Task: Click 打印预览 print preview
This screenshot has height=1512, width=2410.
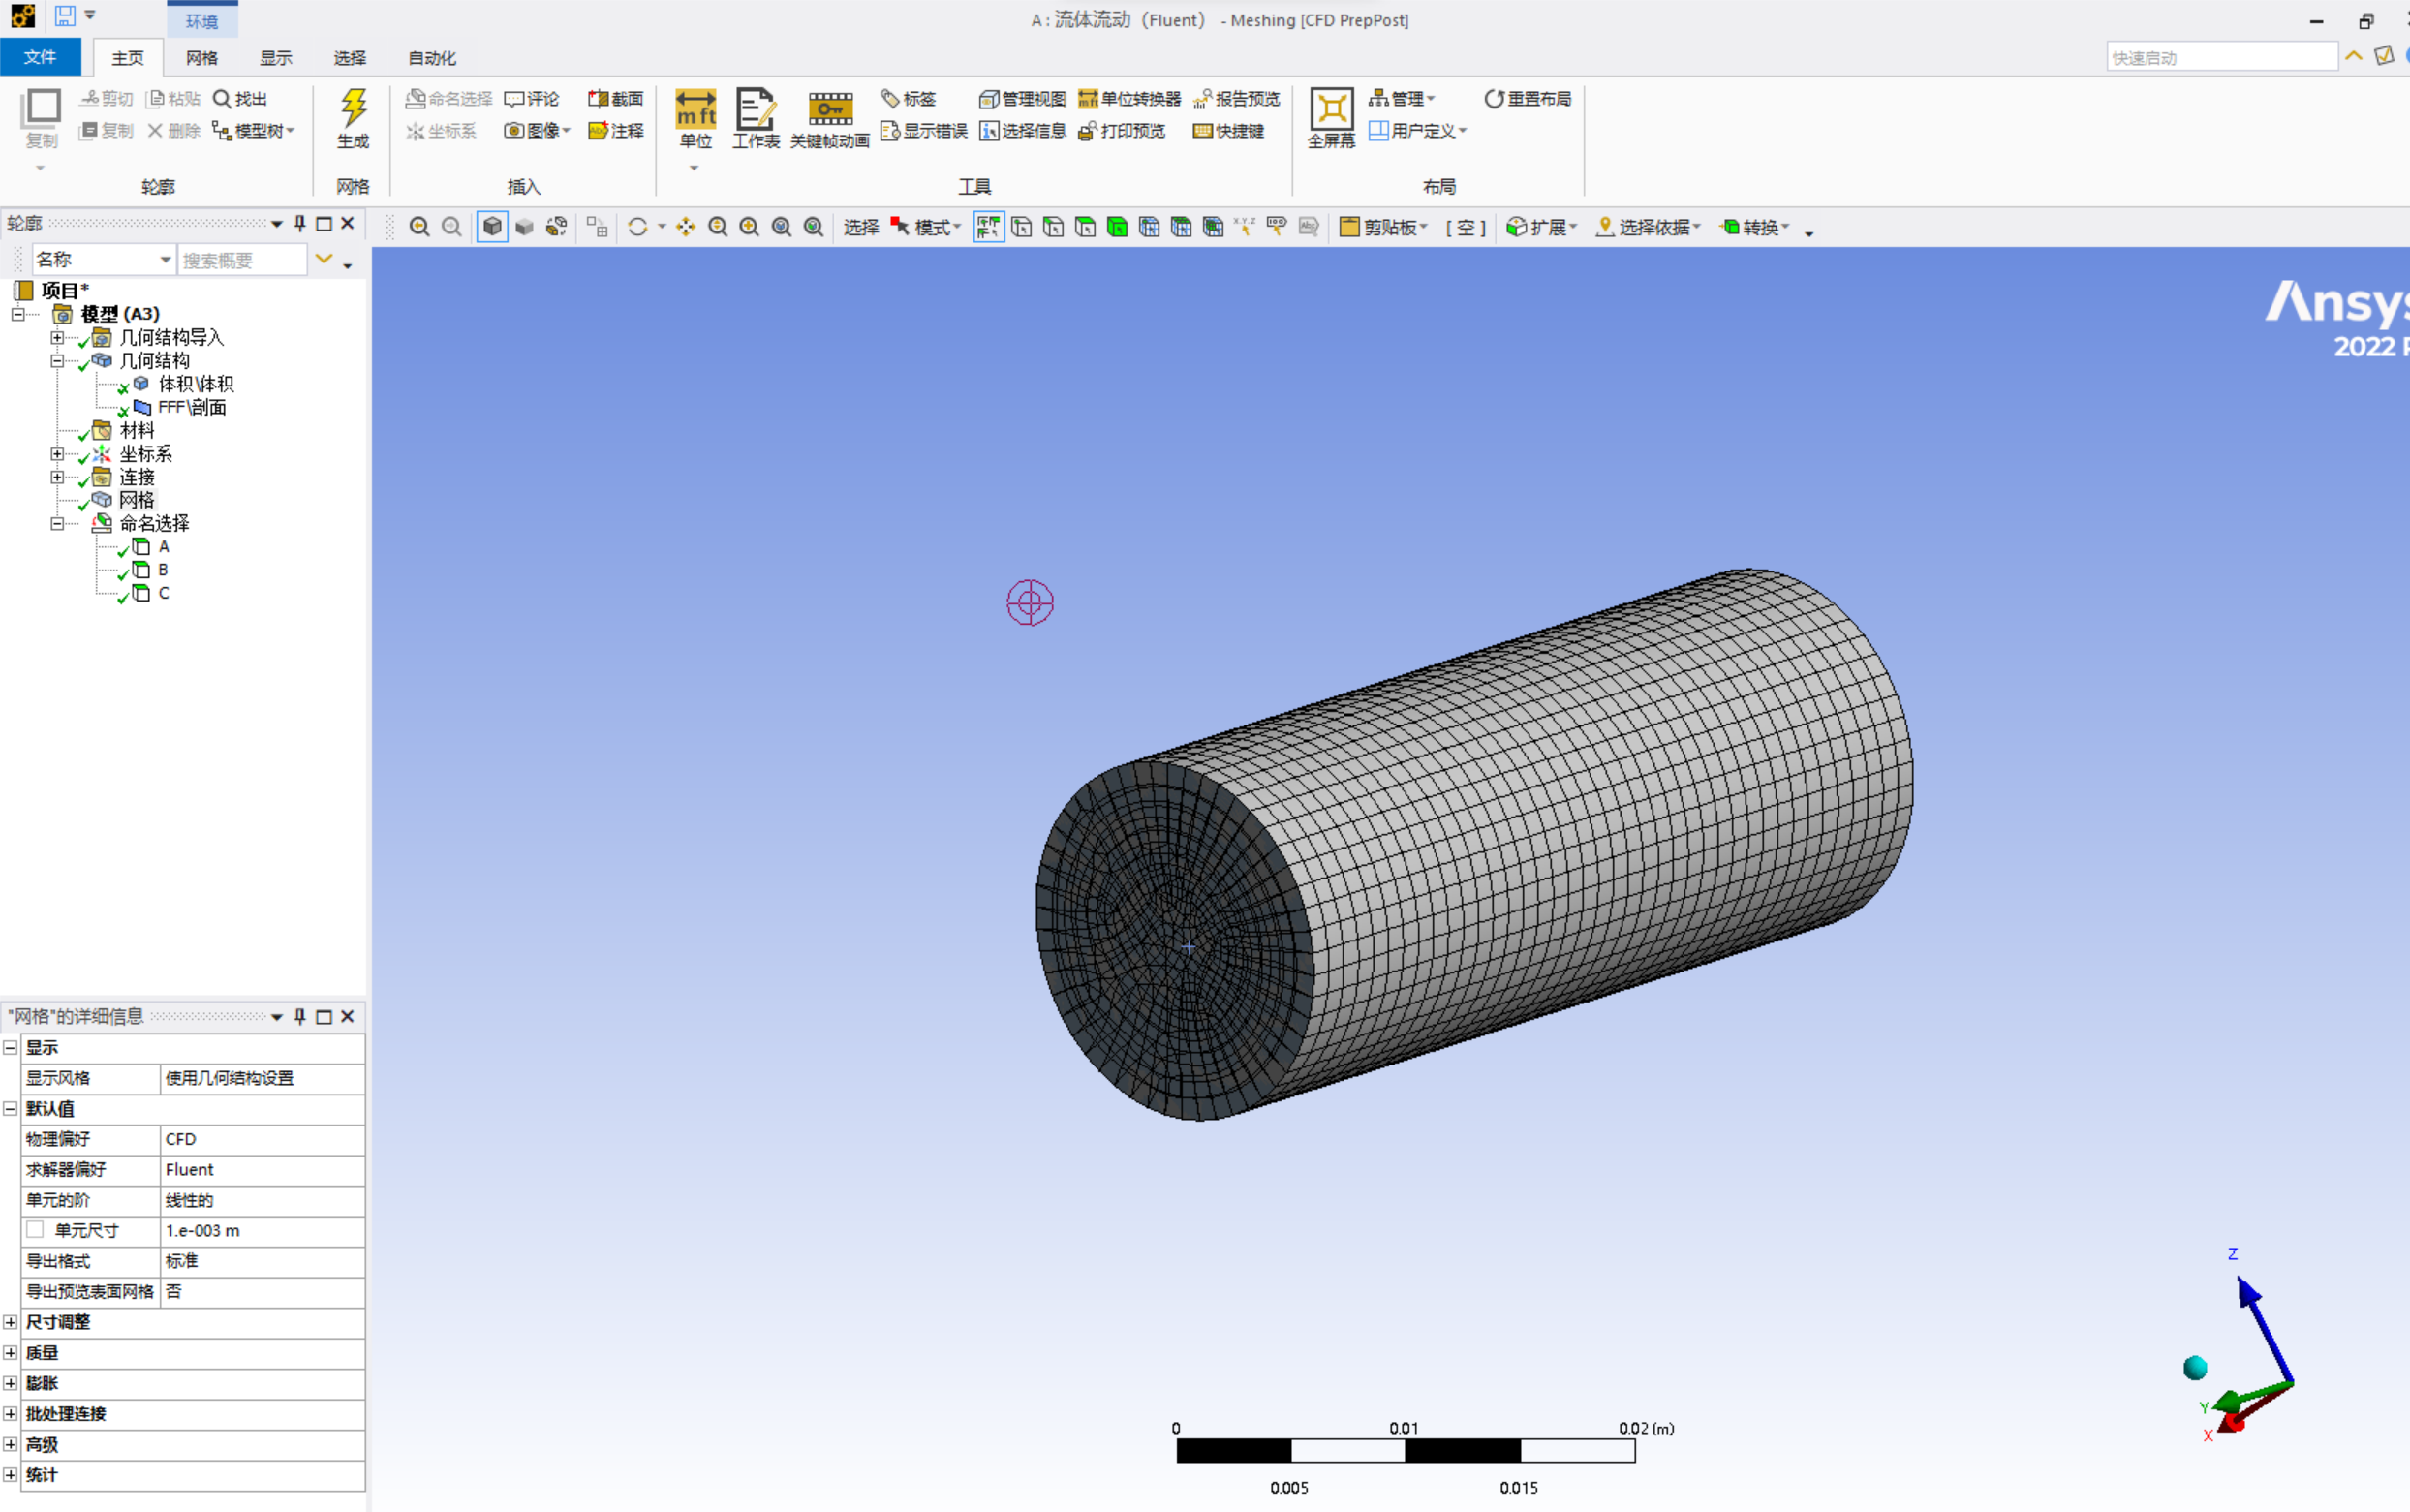Action: tap(1122, 131)
